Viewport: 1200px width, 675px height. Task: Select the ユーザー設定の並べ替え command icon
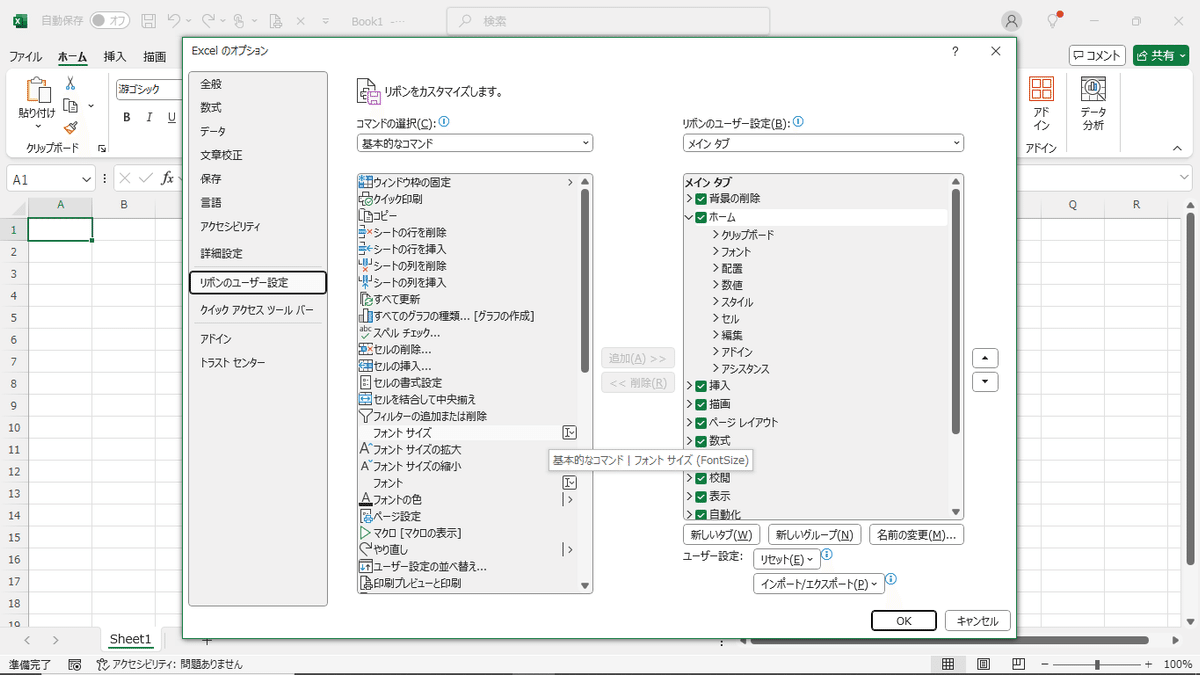click(x=365, y=566)
